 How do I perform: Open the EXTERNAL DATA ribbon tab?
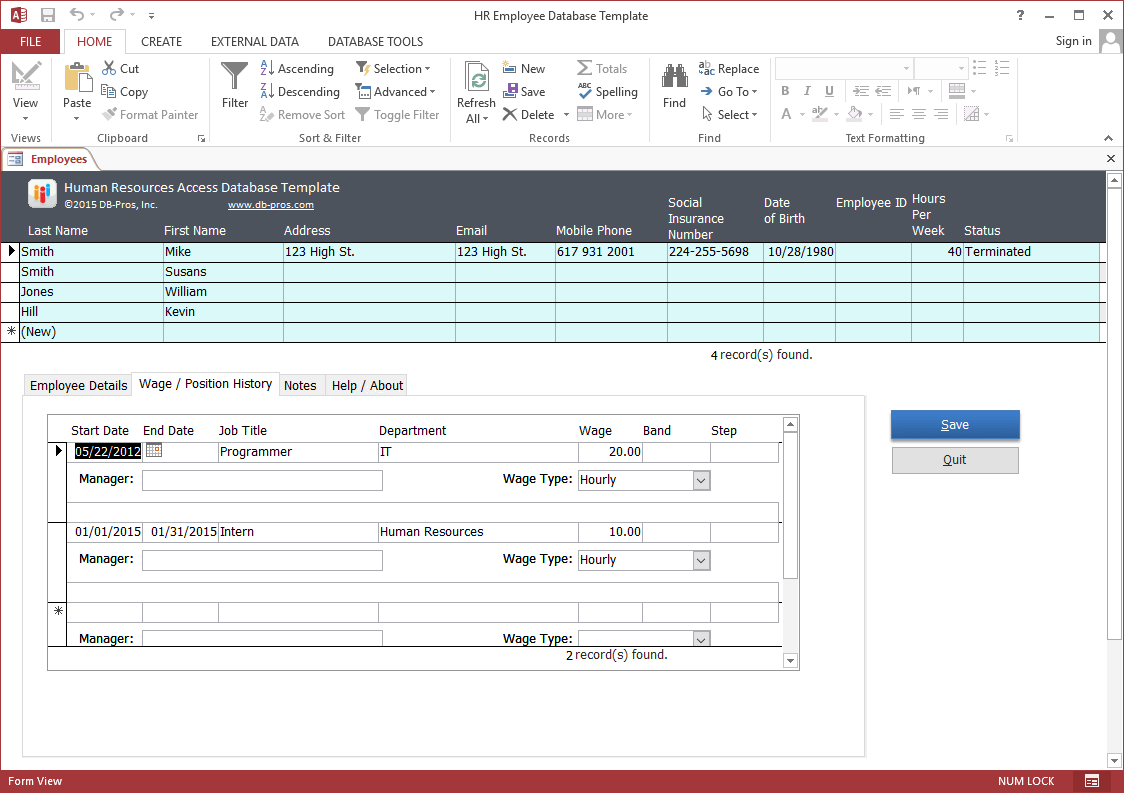[254, 42]
